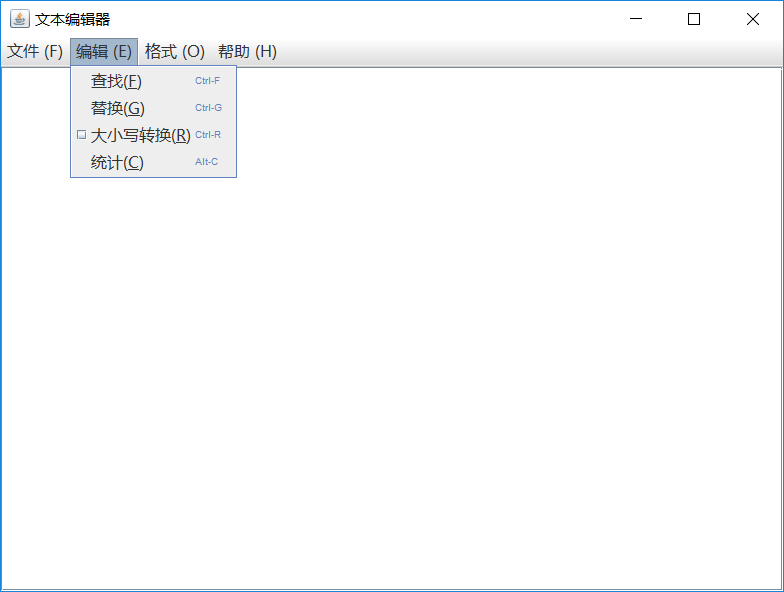Close the 文本编辑器 window
The width and height of the screenshot is (784, 592).
point(752,19)
